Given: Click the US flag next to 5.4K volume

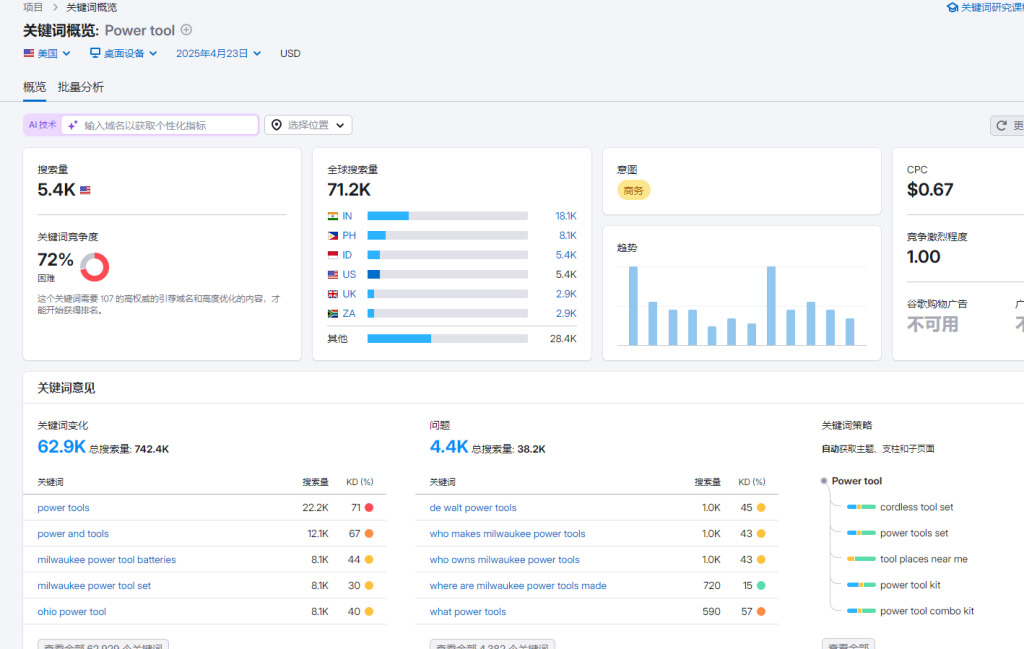Looking at the screenshot, I should tap(85, 190).
